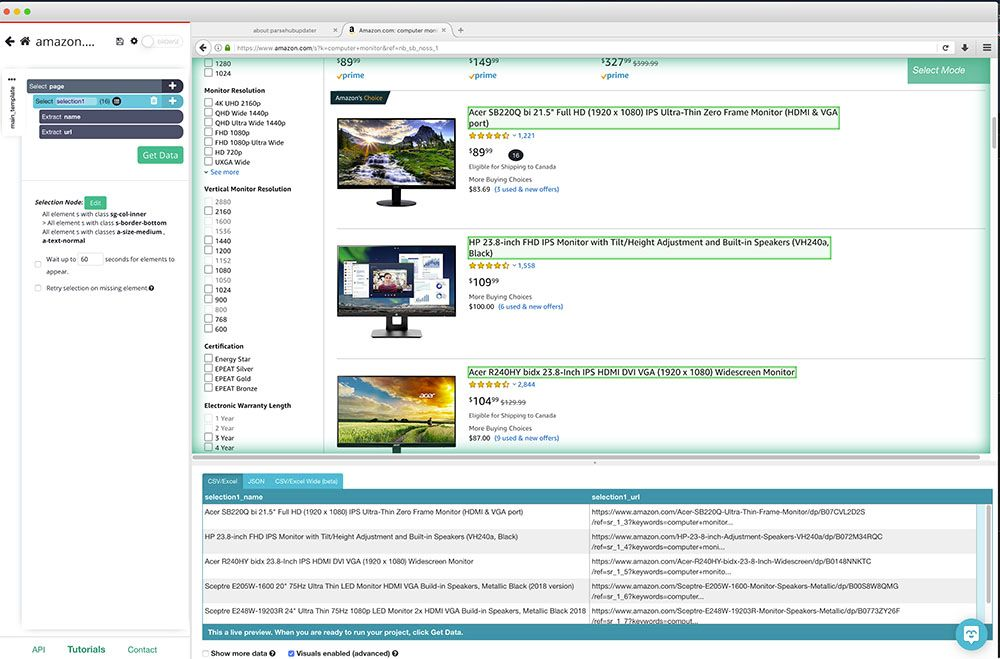Click the Select Mode button
This screenshot has height=659, width=1000.
click(x=948, y=70)
